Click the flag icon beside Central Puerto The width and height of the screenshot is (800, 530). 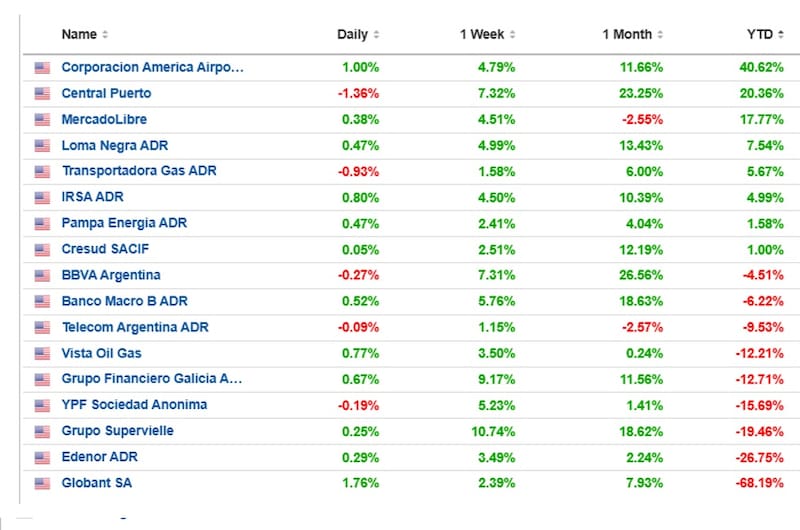click(x=42, y=94)
